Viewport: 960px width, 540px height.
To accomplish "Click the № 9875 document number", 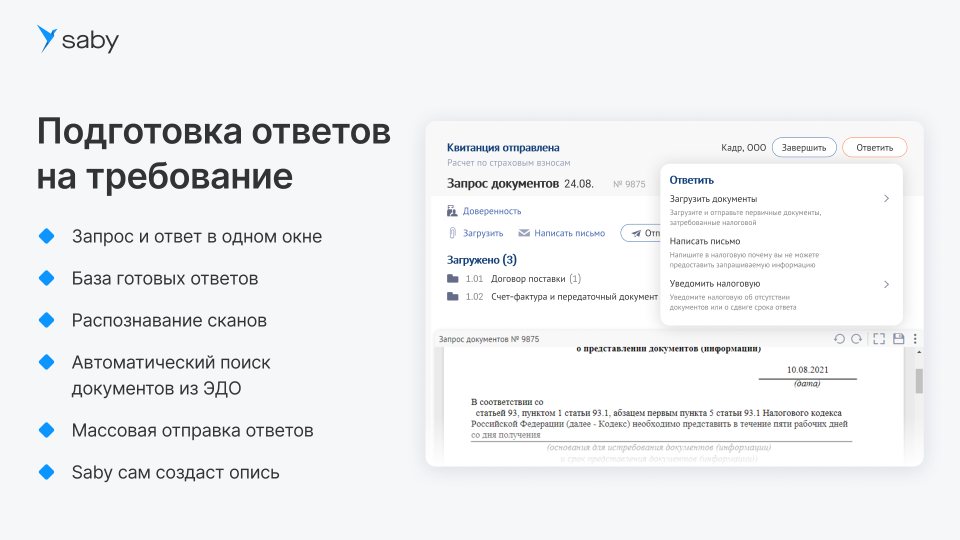I will pyautogui.click(x=629, y=184).
